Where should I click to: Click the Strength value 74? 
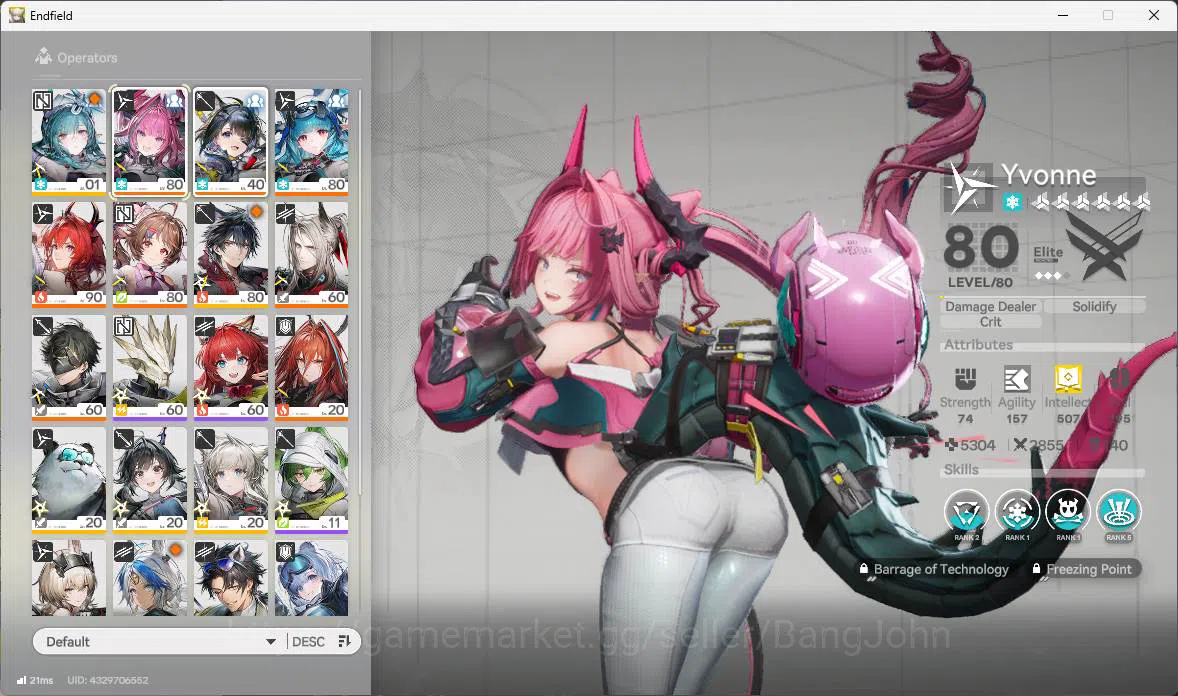tap(965, 419)
